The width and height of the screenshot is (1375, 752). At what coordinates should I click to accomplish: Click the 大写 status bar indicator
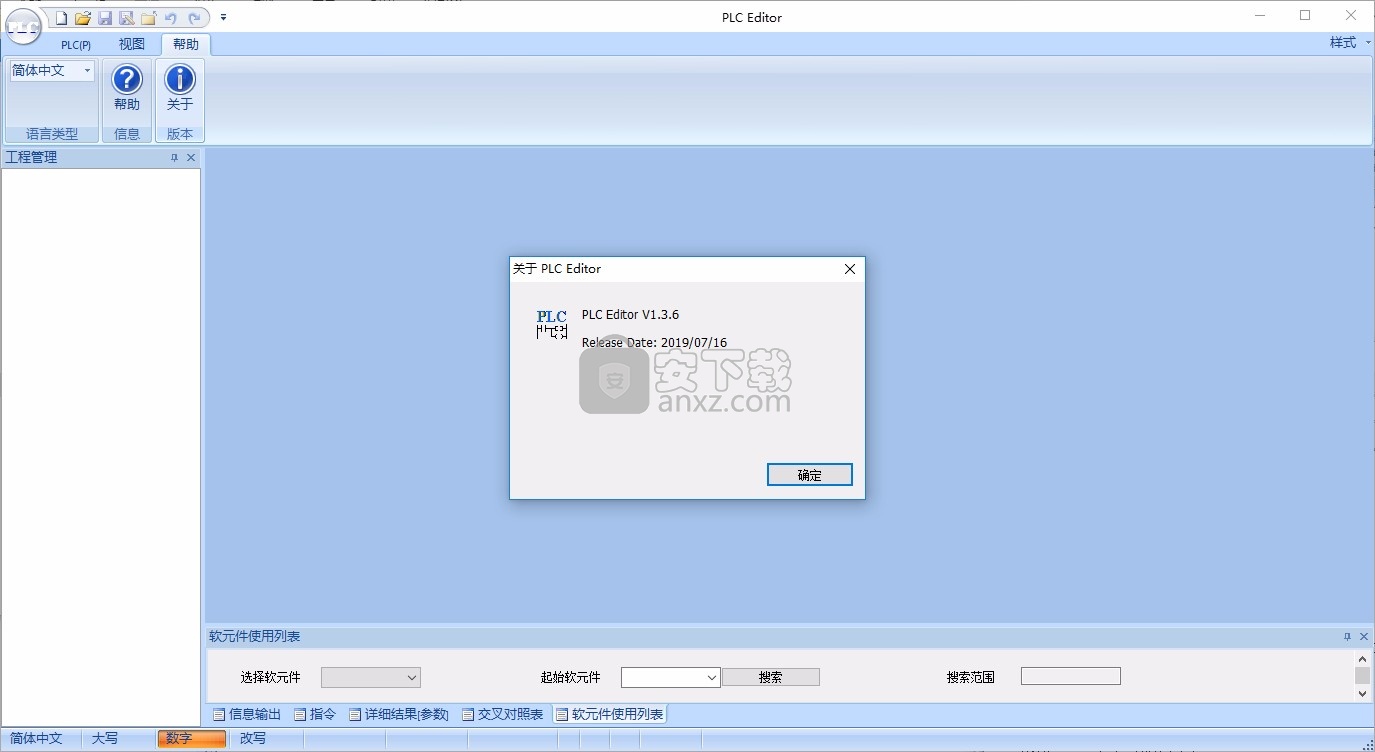pyautogui.click(x=105, y=739)
